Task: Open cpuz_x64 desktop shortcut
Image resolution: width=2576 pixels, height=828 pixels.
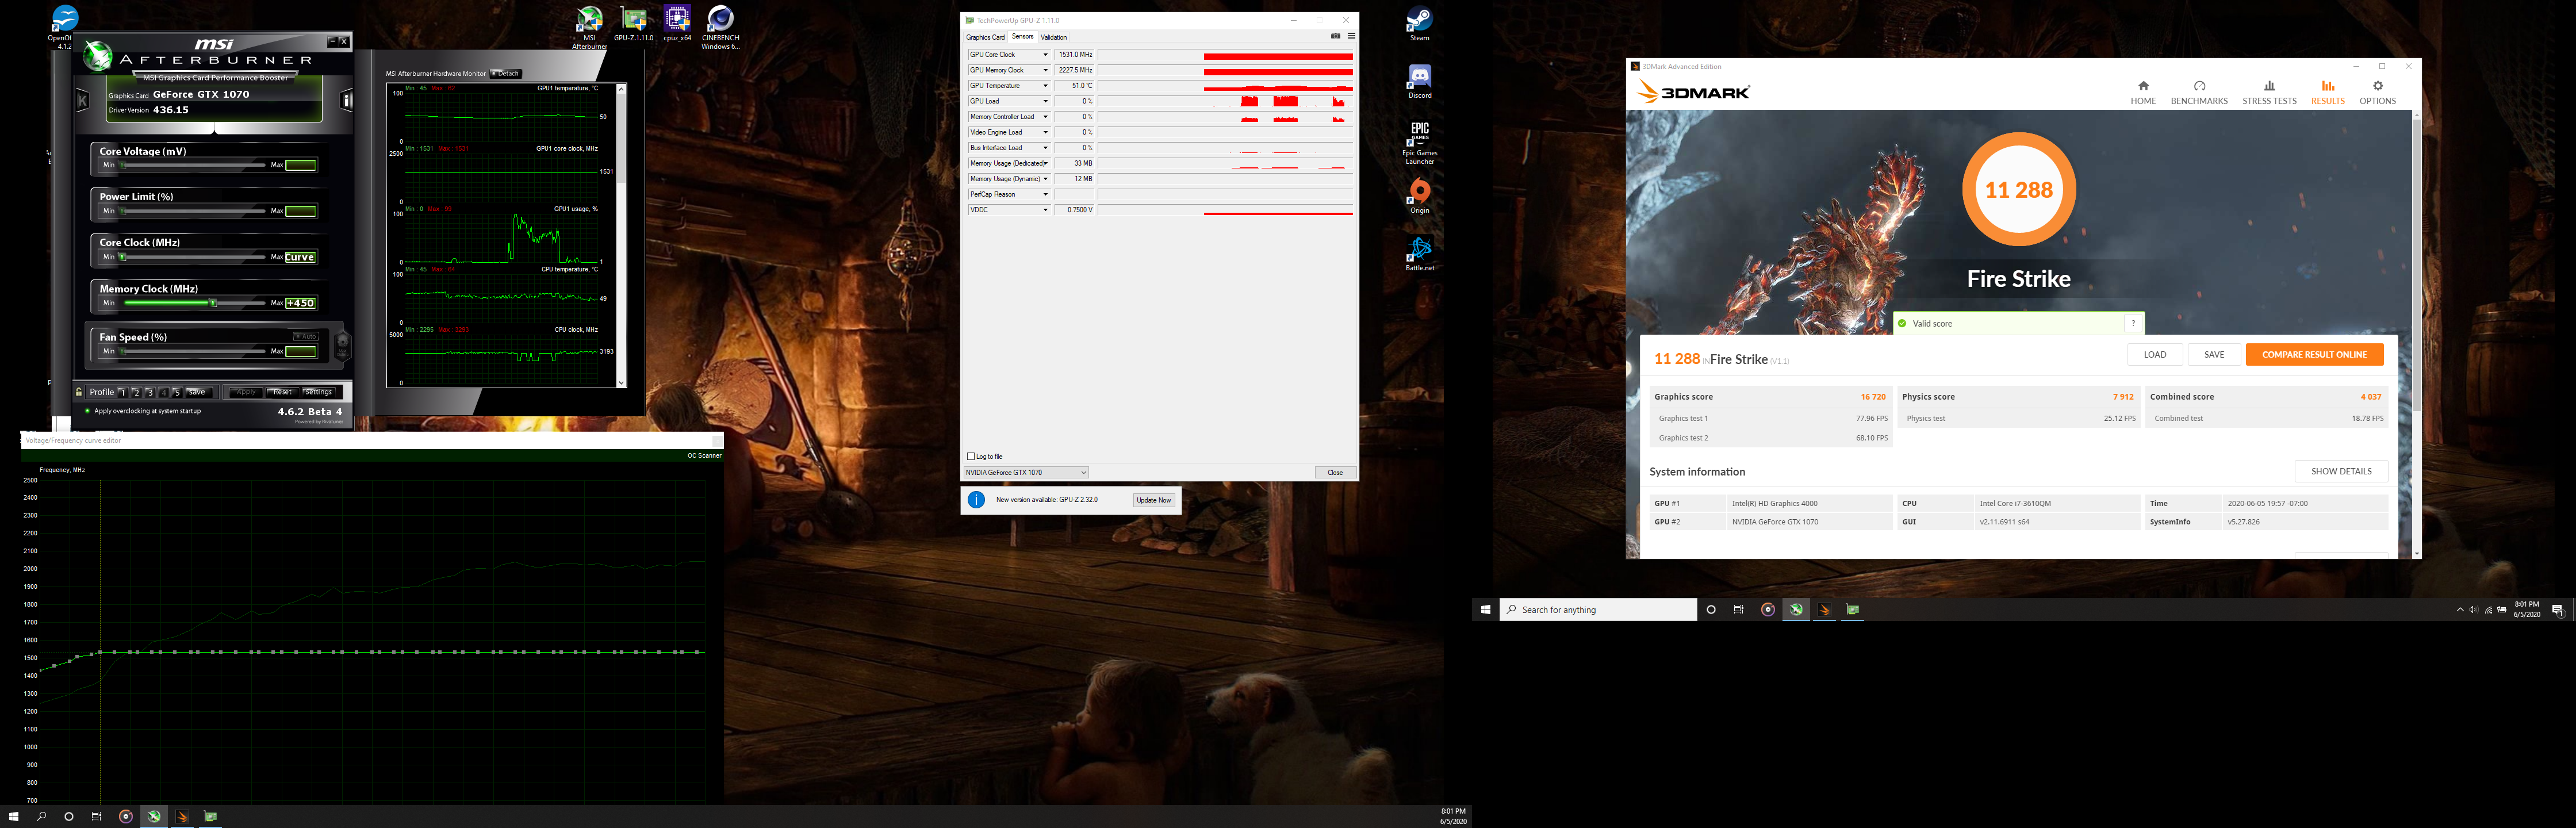Action: 677,24
